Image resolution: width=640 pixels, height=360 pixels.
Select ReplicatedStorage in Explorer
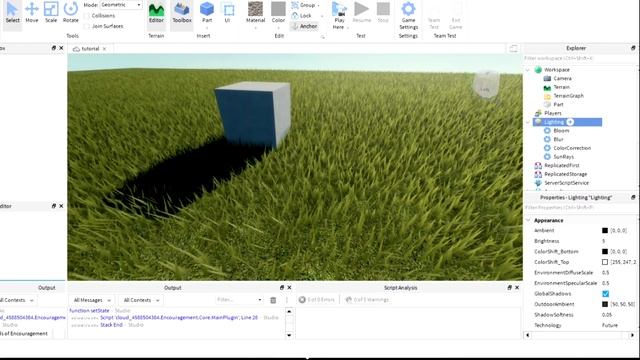coord(565,174)
